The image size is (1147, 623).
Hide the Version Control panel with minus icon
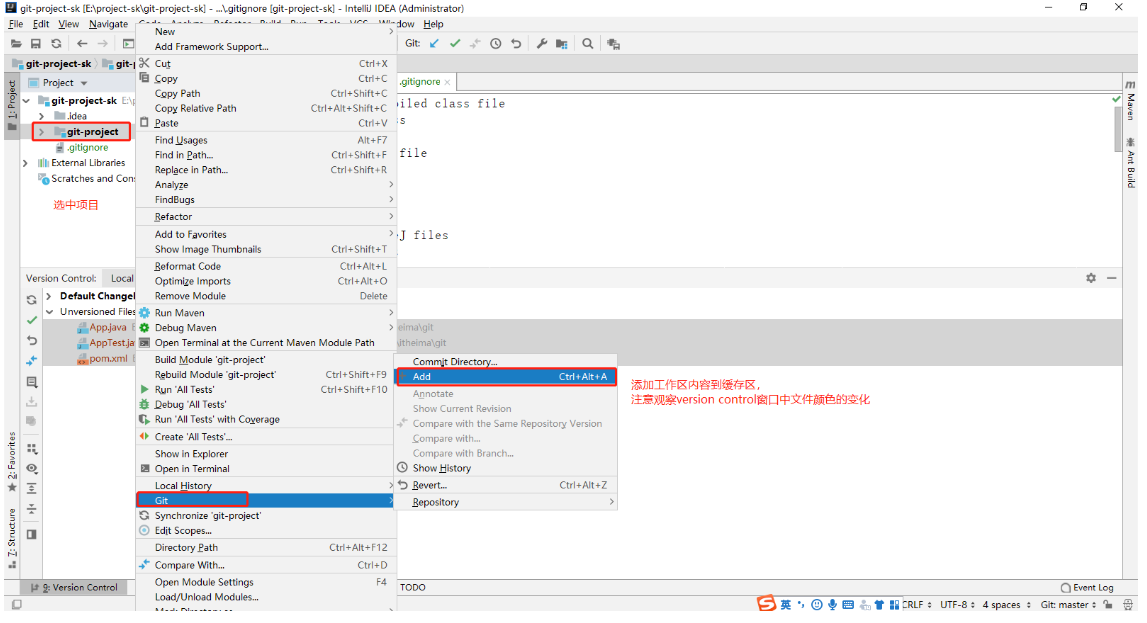[x=1111, y=278]
